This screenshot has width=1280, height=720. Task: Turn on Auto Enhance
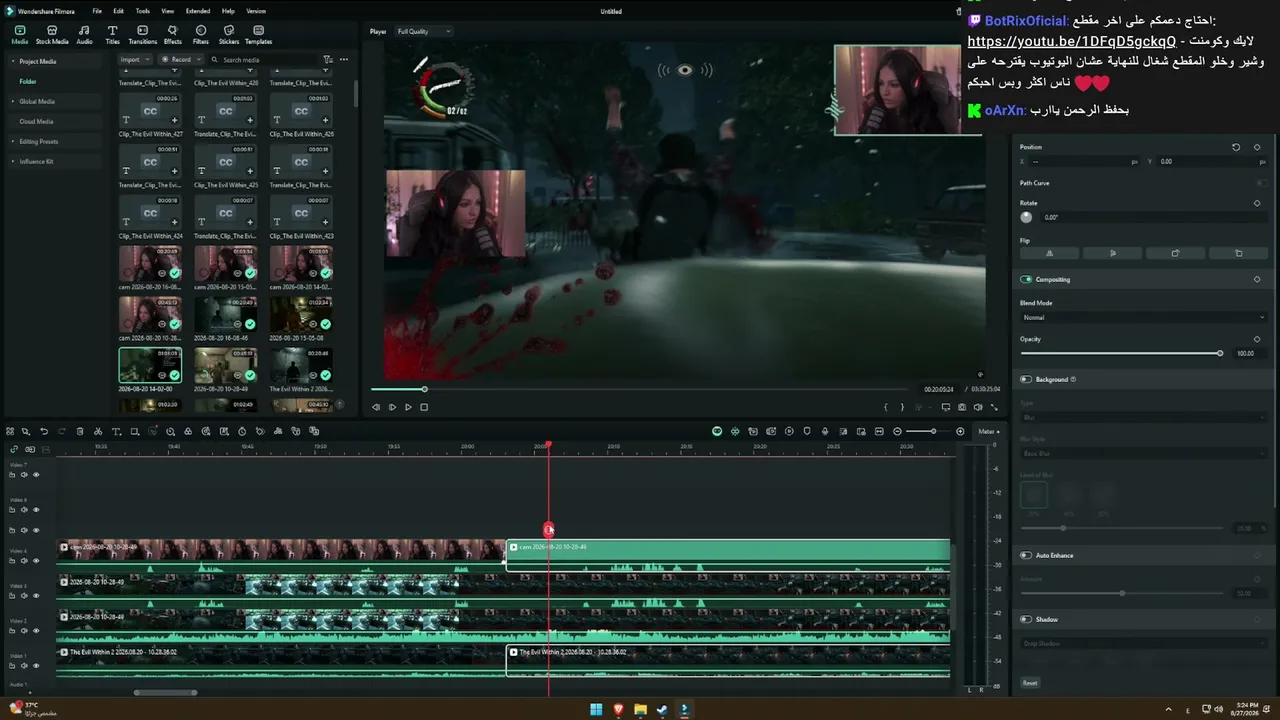(x=1026, y=555)
